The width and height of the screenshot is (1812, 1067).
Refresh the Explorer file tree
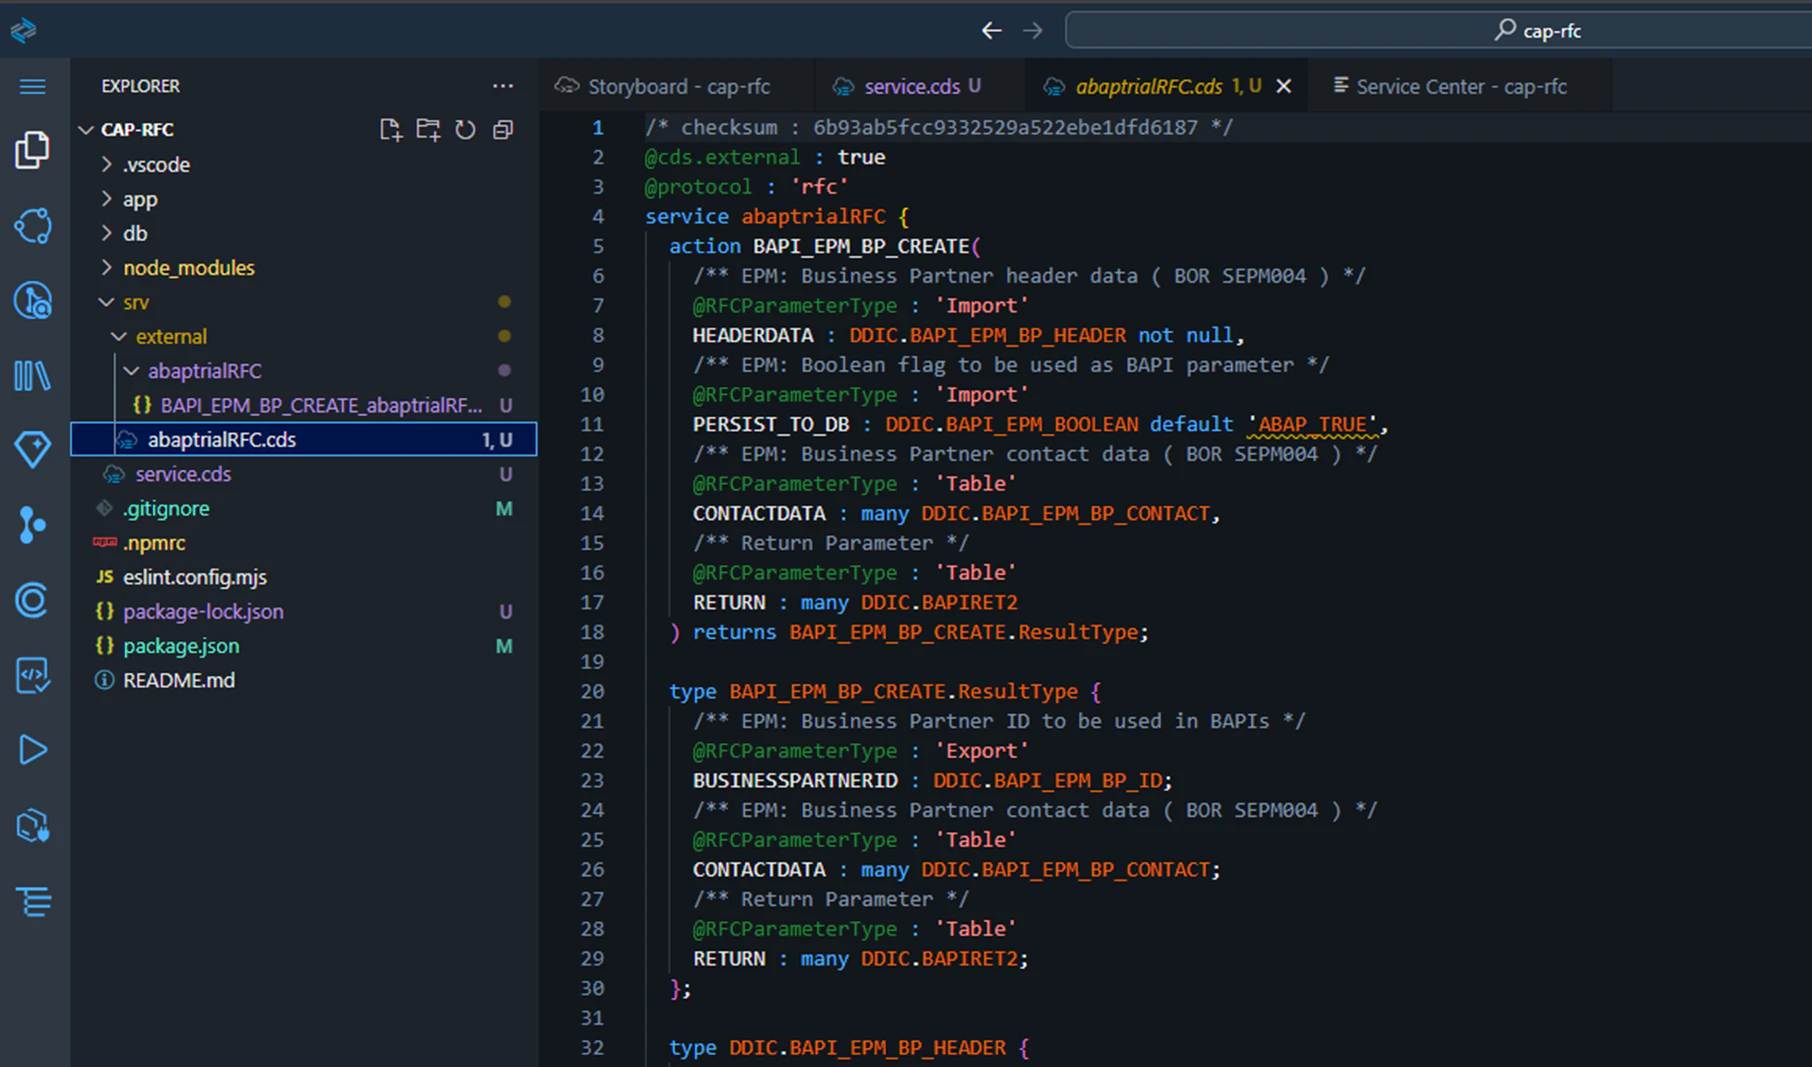click(465, 130)
